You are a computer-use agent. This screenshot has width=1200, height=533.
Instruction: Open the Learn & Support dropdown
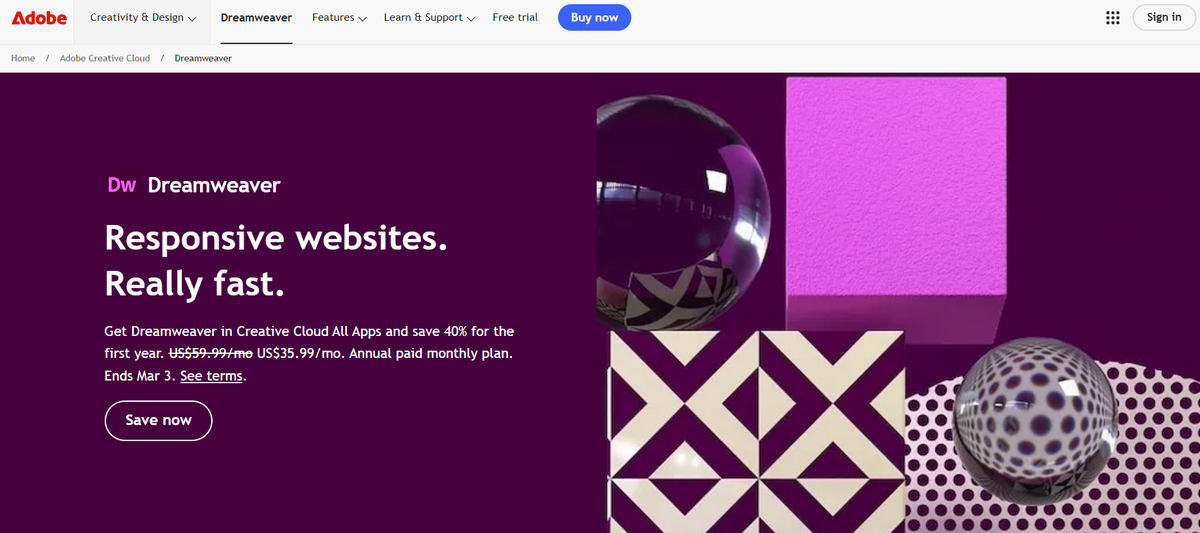pos(430,18)
